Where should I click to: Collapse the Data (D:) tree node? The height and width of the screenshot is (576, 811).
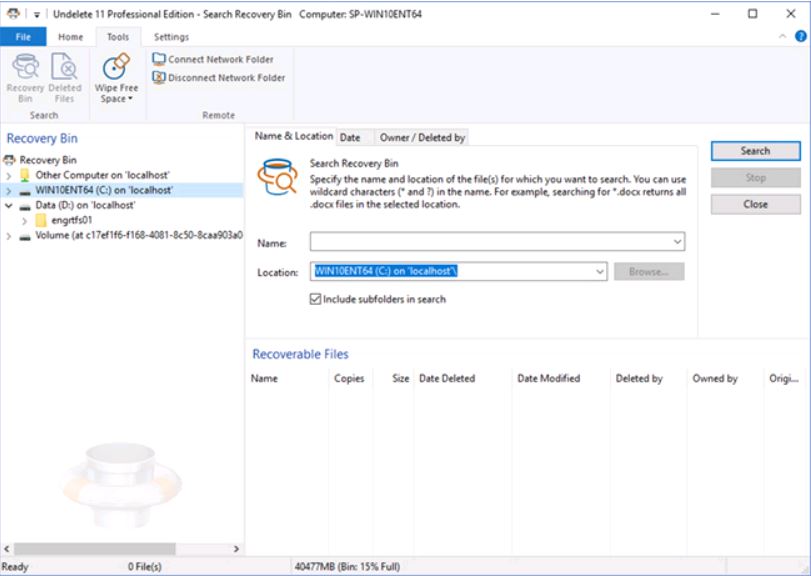pos(9,205)
